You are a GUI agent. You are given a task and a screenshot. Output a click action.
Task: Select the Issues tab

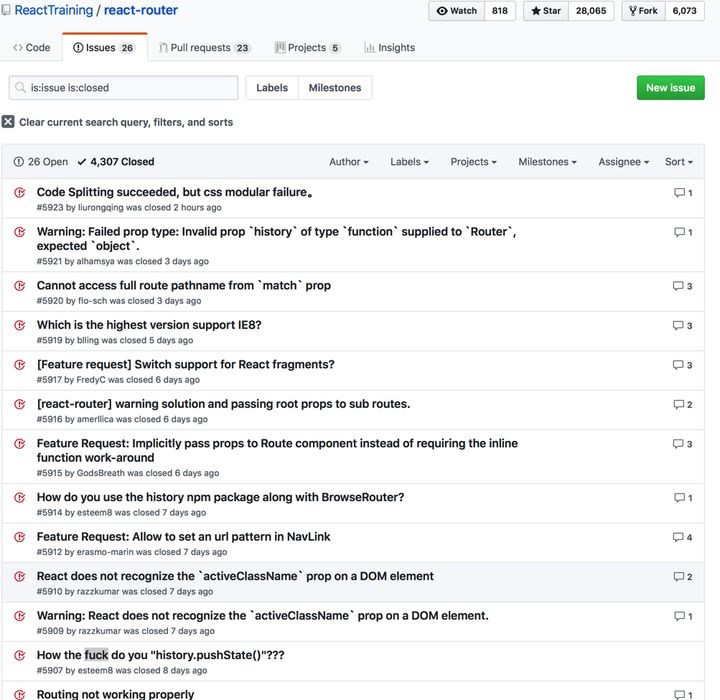tap(105, 48)
